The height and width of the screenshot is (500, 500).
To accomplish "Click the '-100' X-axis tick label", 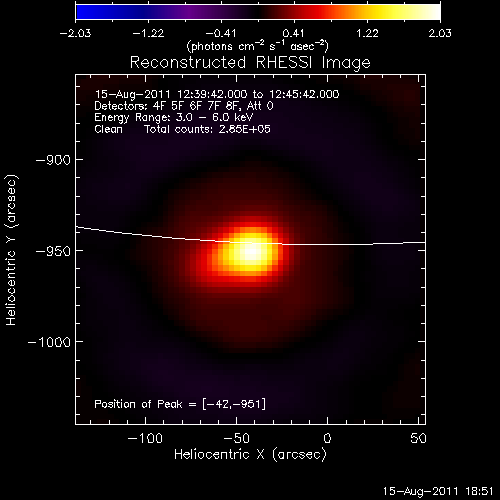I will (145, 438).
